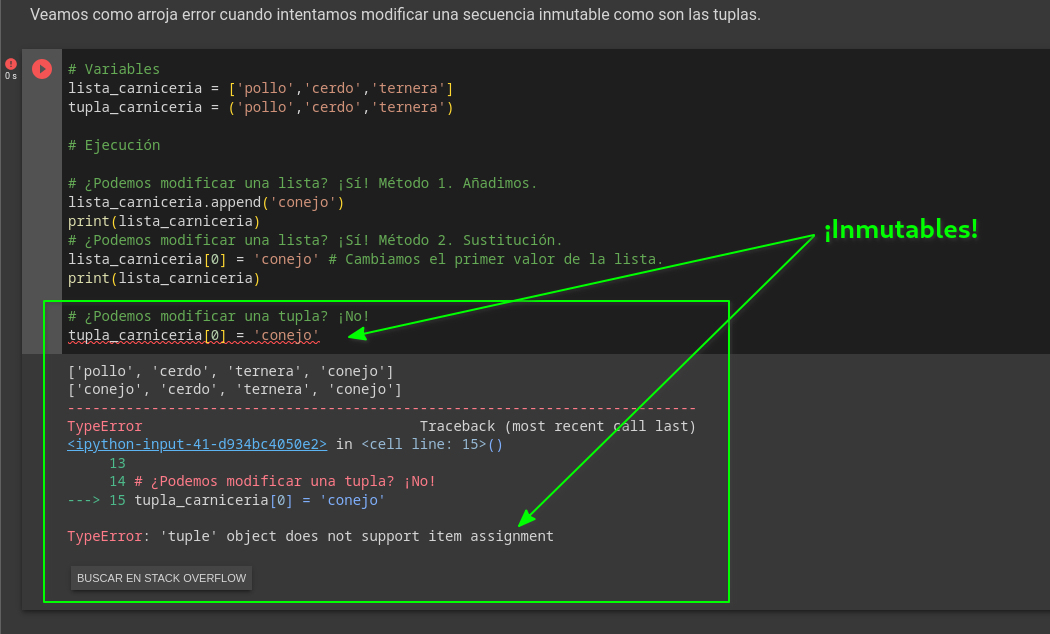The height and width of the screenshot is (634, 1050).
Task: Click the execution time label showing 0 s
Action: (x=10, y=74)
